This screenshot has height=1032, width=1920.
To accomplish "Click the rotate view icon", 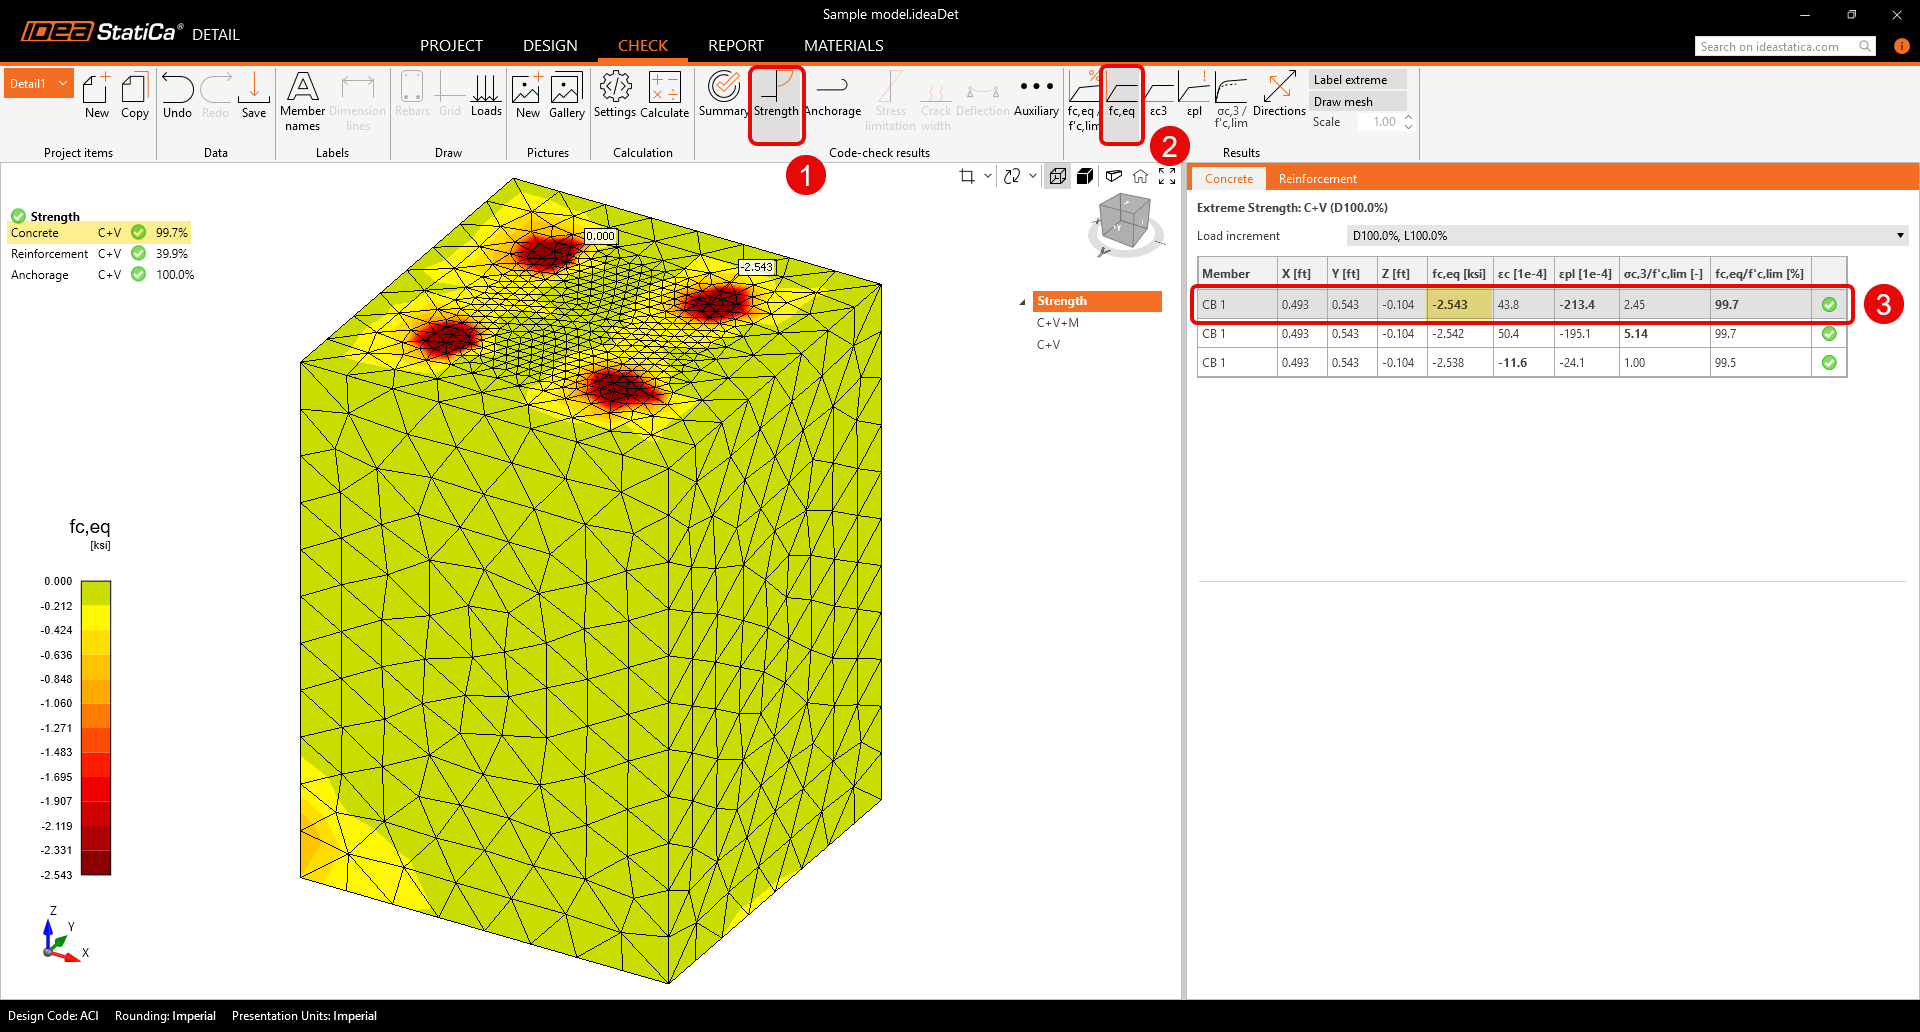I will click(x=1012, y=176).
